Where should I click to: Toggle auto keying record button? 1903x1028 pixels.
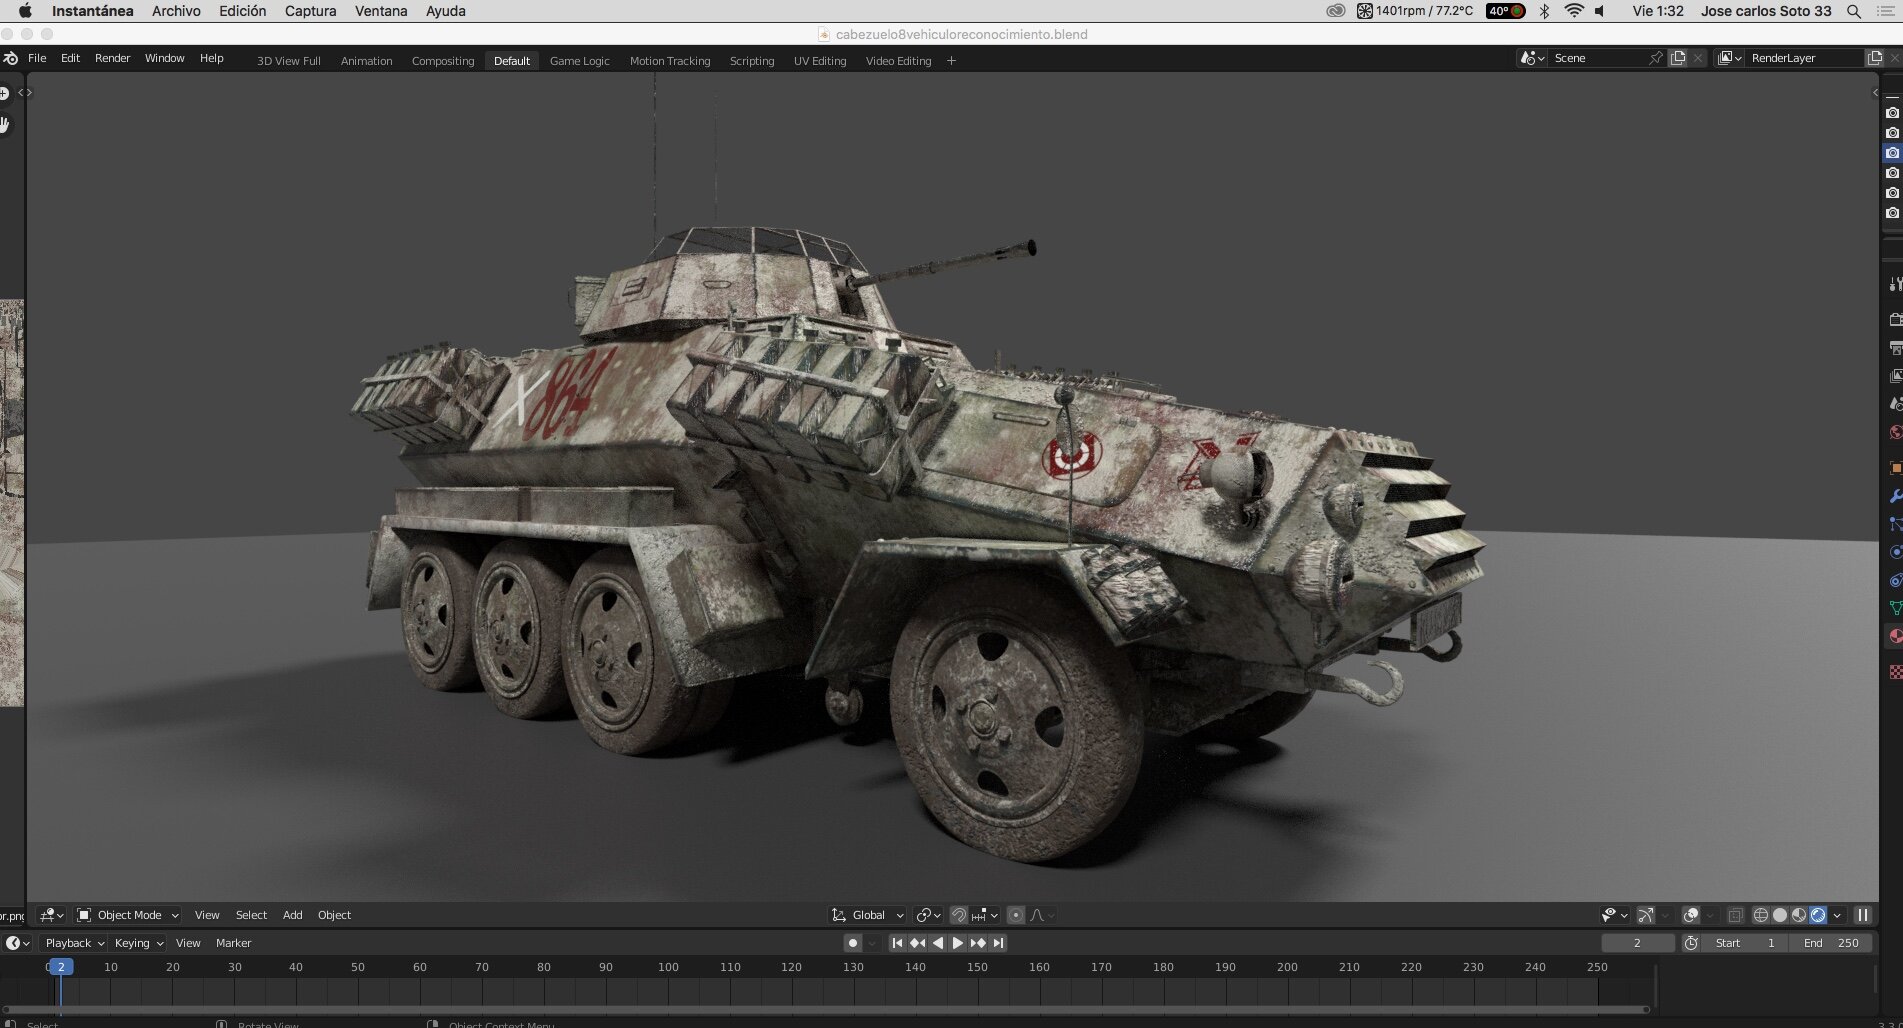click(x=852, y=943)
